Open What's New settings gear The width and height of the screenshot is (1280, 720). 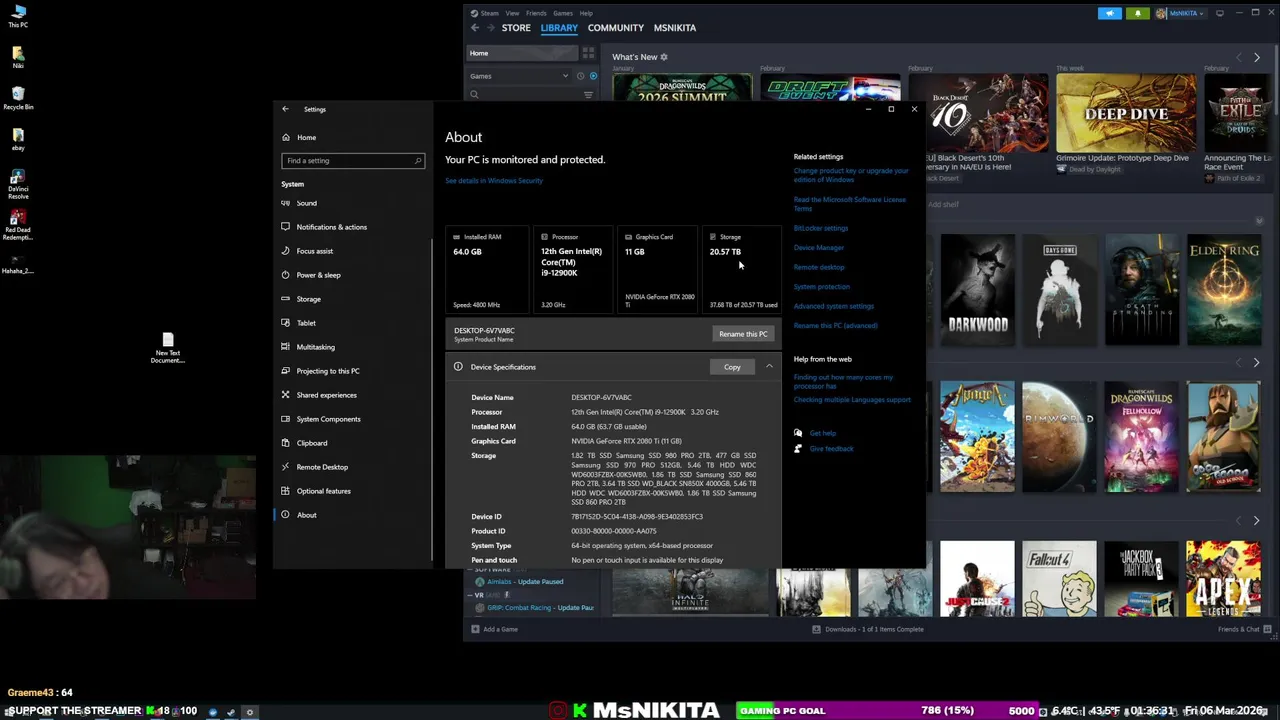[x=664, y=57]
